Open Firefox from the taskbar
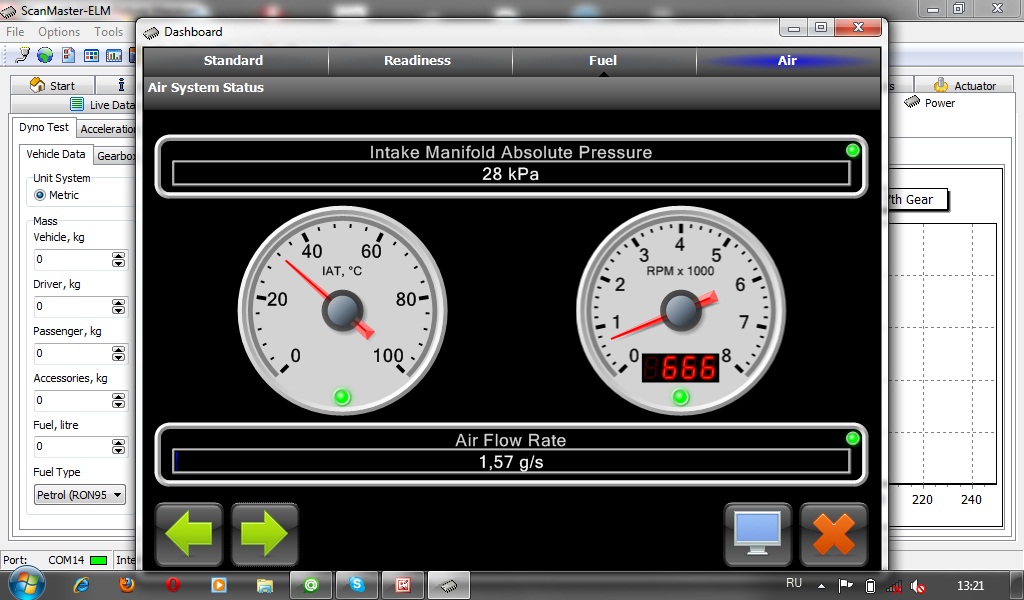 coord(127,585)
